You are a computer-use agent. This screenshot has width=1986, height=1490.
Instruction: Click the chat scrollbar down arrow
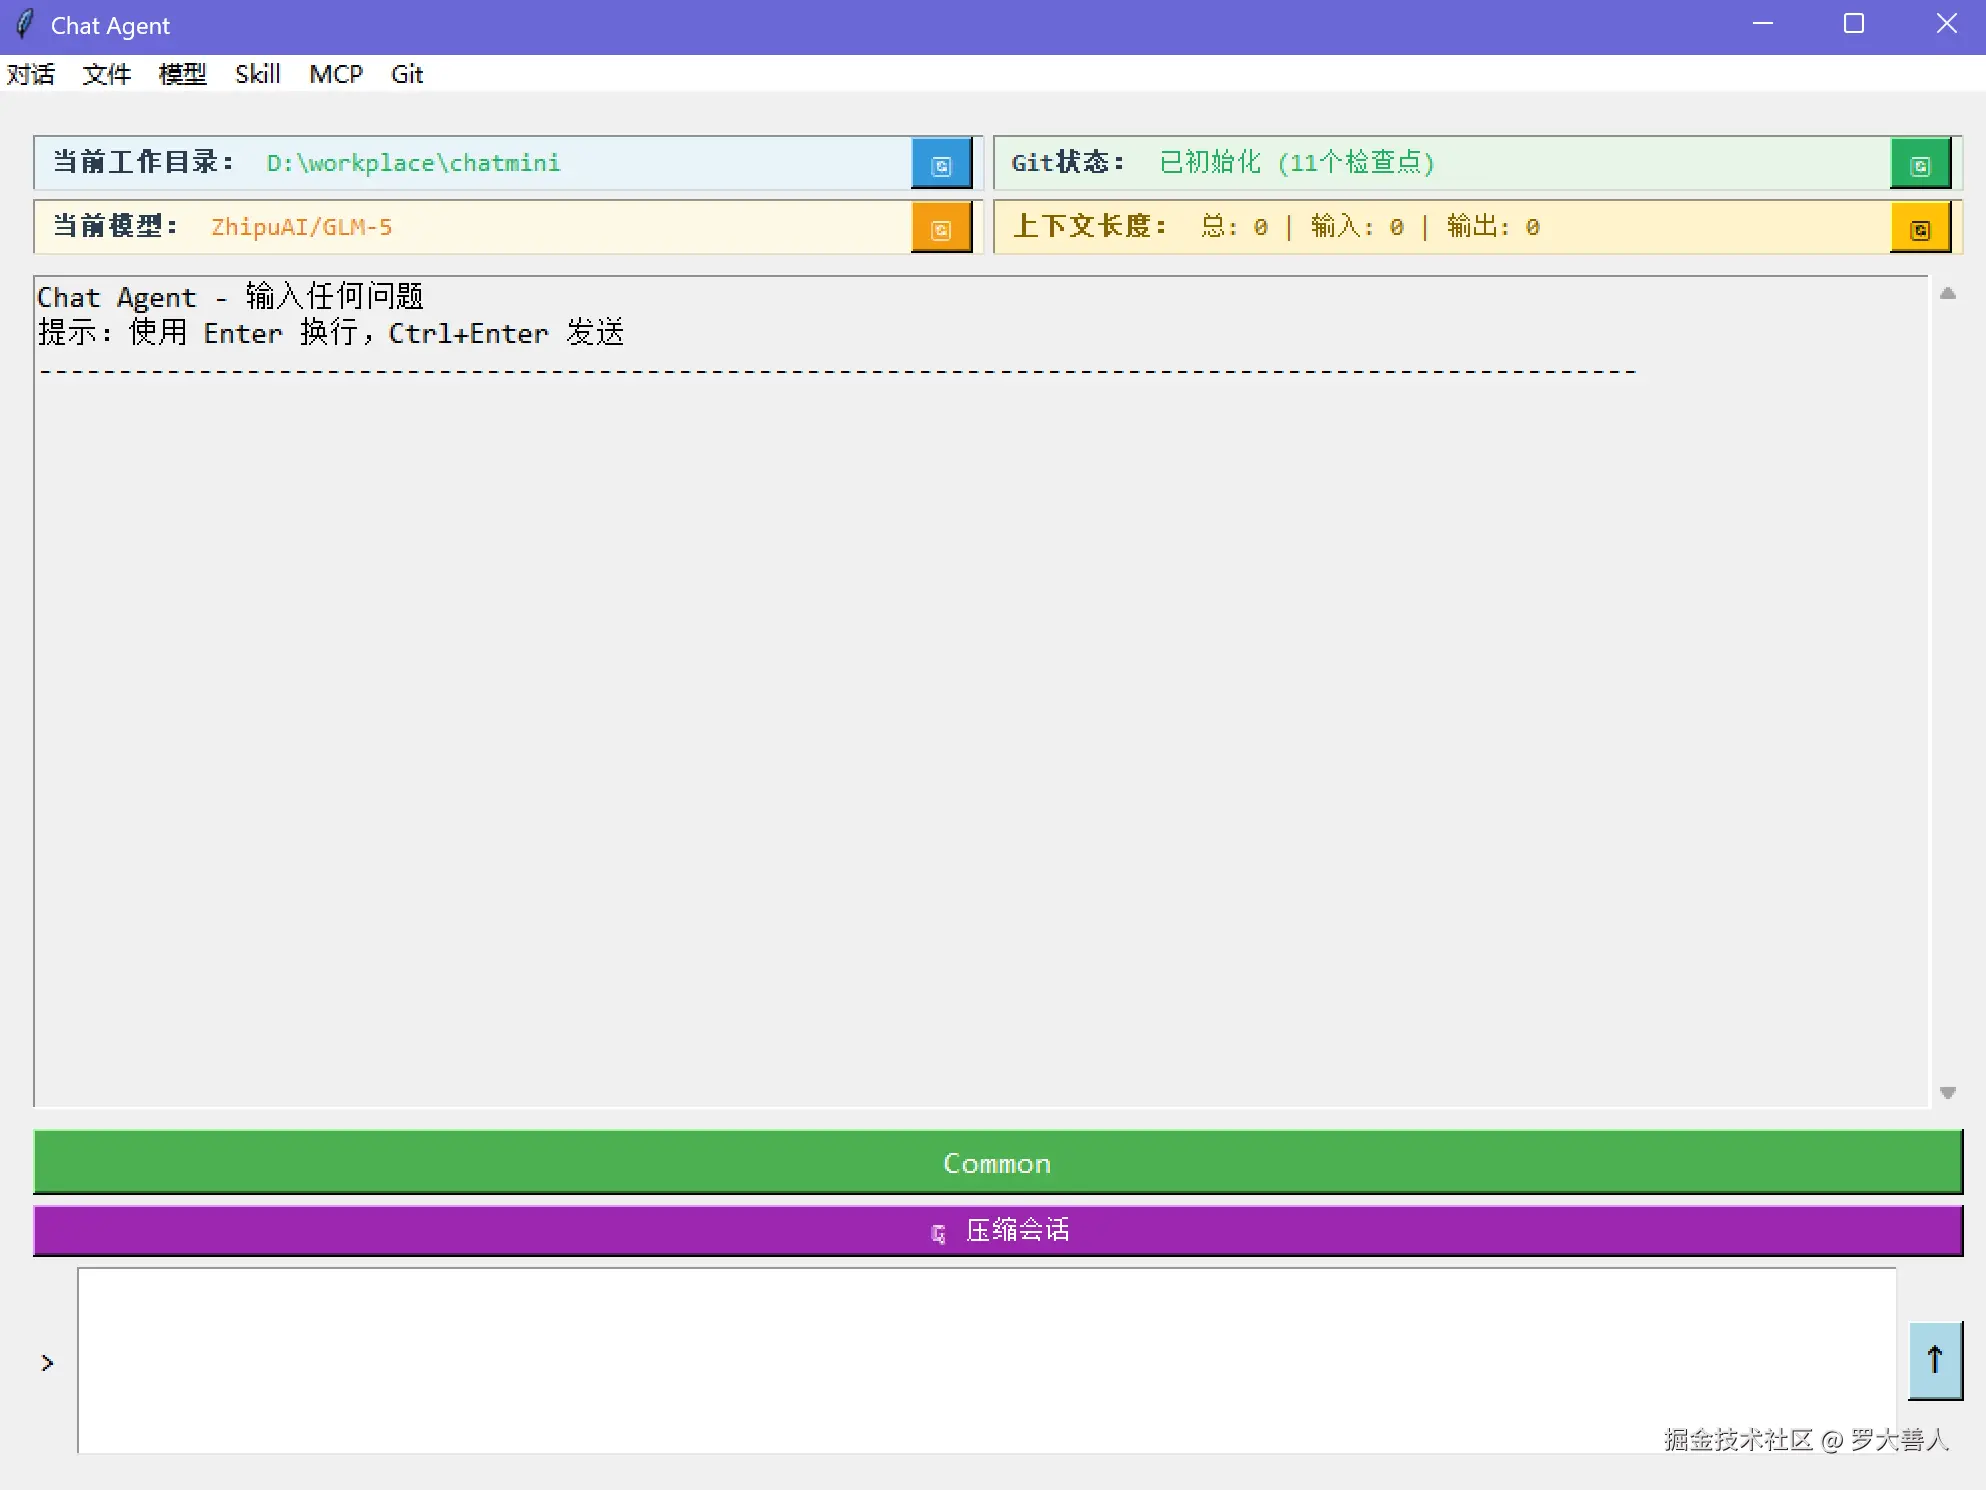tap(1947, 1093)
